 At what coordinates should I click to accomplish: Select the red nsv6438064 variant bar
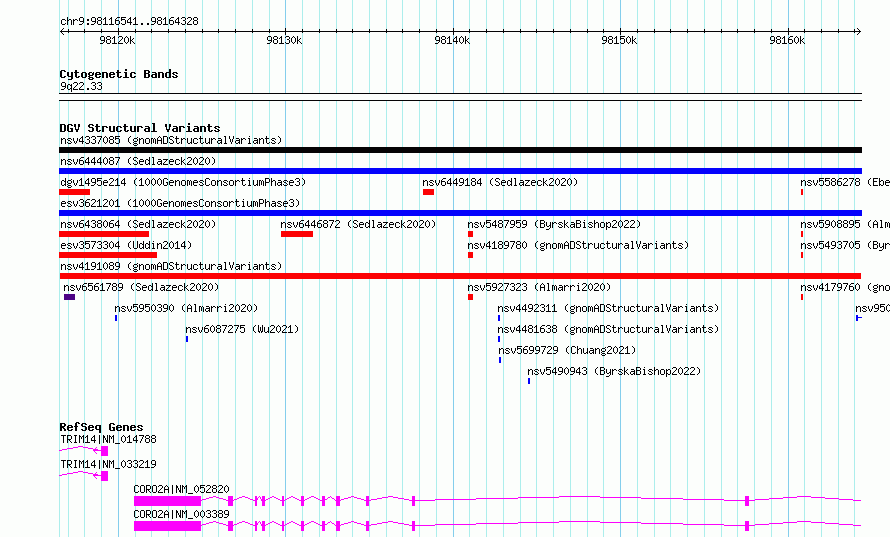pyautogui.click(x=104, y=234)
